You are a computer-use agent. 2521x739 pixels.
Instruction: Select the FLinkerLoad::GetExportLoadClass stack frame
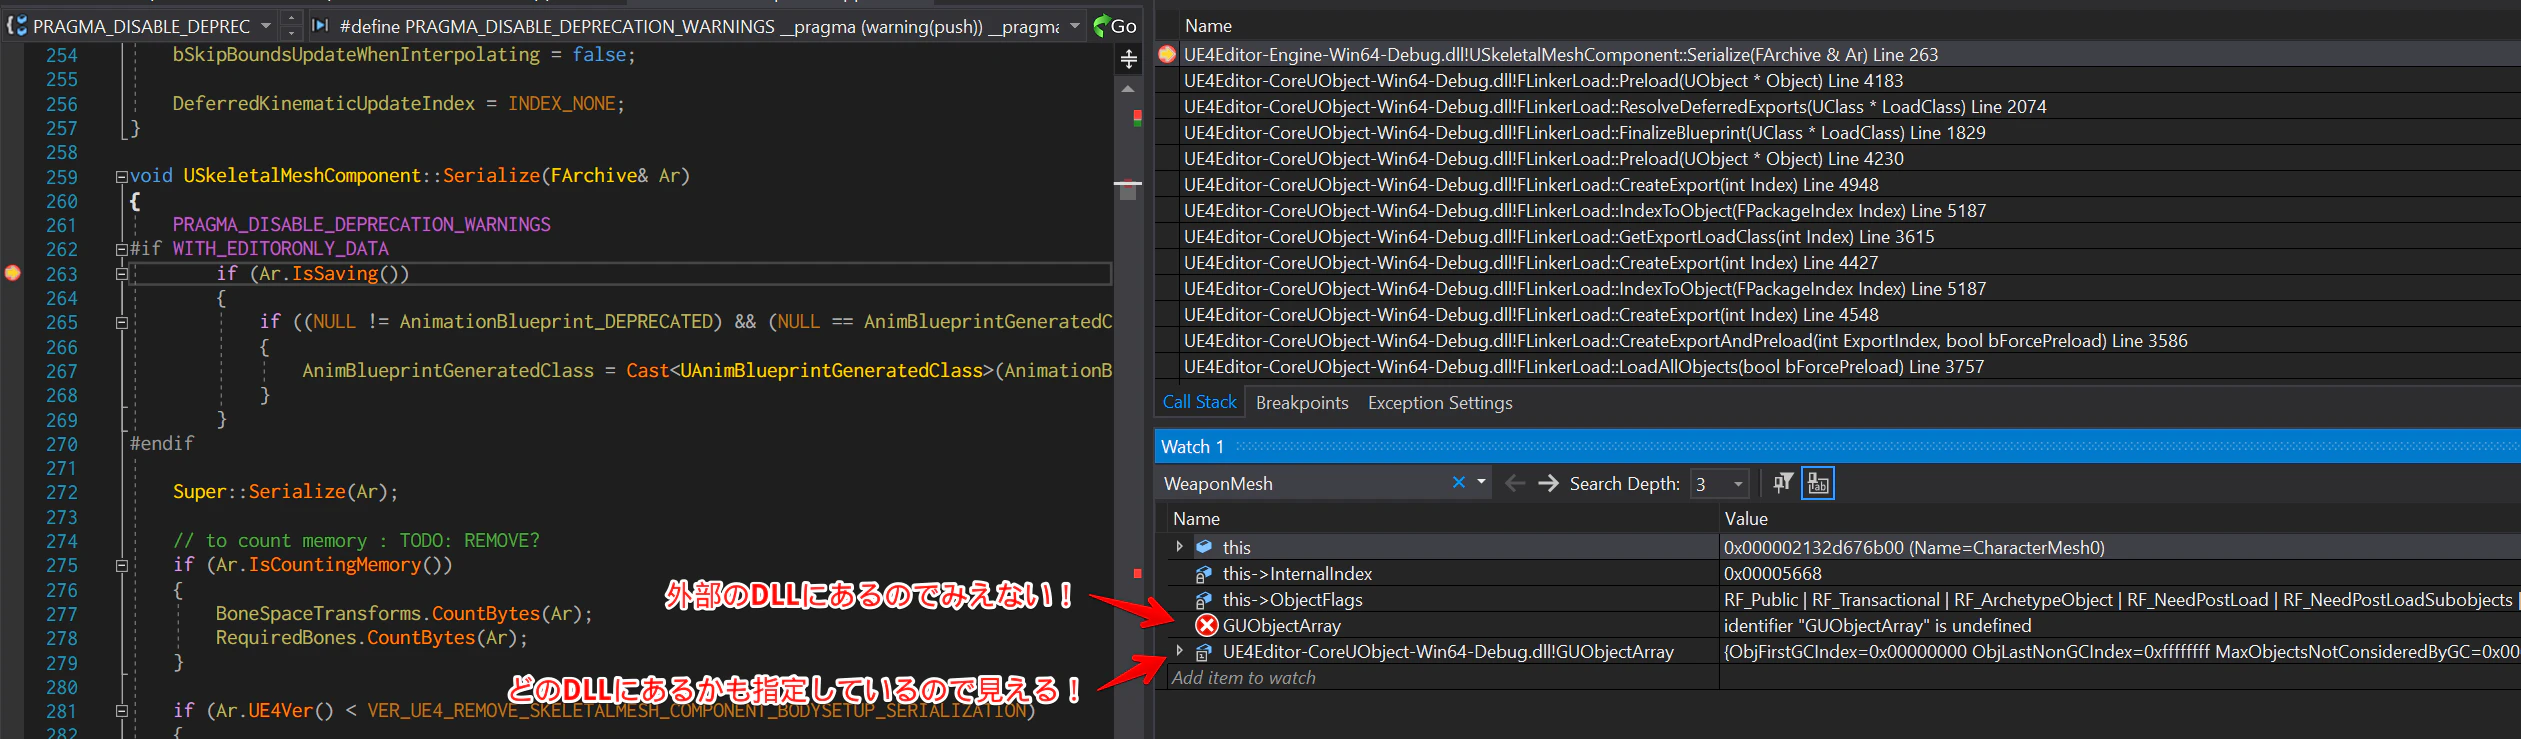click(x=1837, y=237)
